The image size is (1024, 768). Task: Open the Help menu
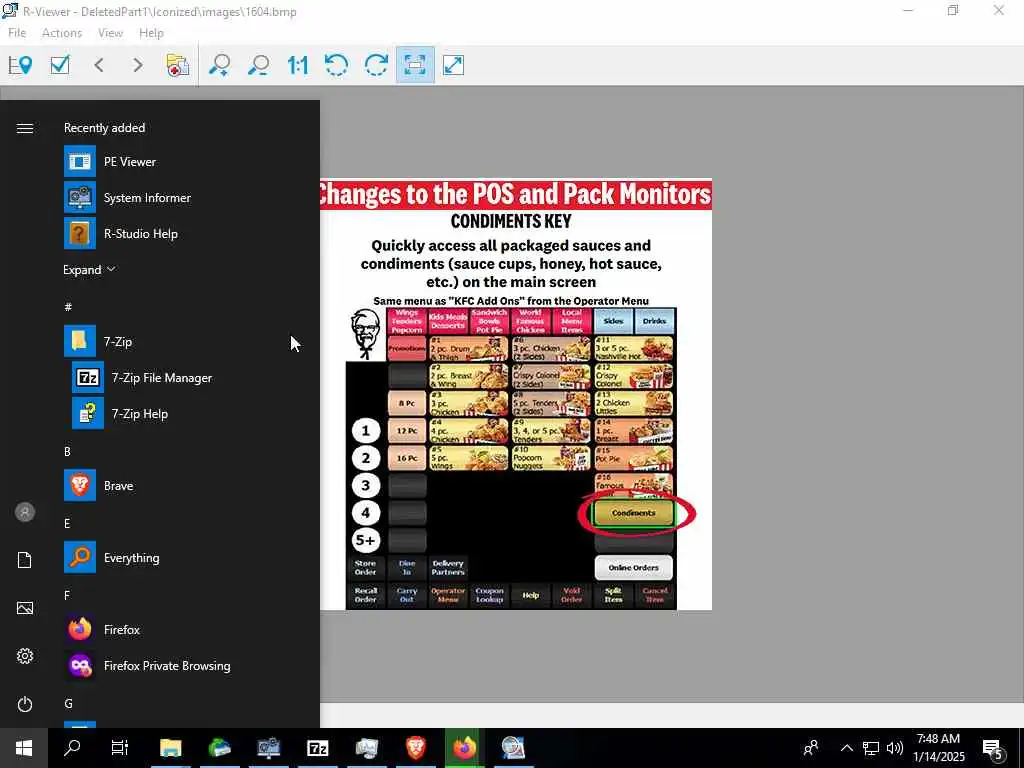(x=151, y=33)
